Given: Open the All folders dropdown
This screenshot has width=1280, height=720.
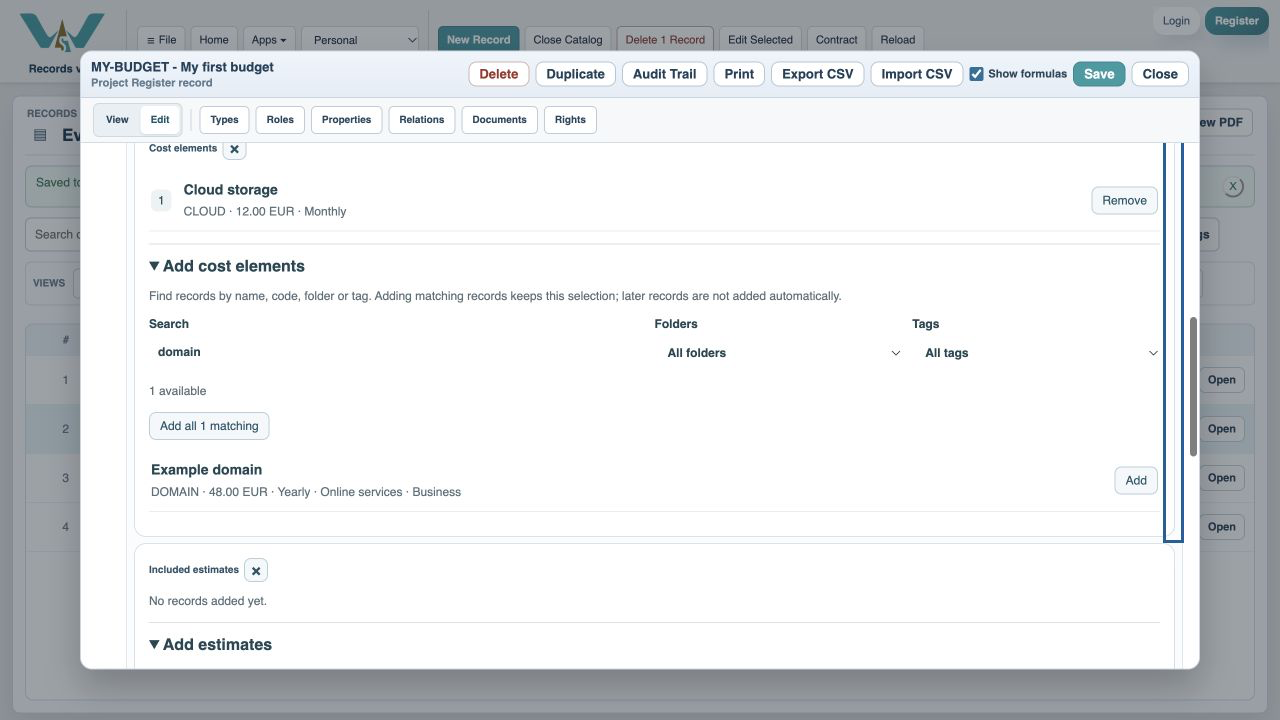Looking at the screenshot, I should click(782, 353).
